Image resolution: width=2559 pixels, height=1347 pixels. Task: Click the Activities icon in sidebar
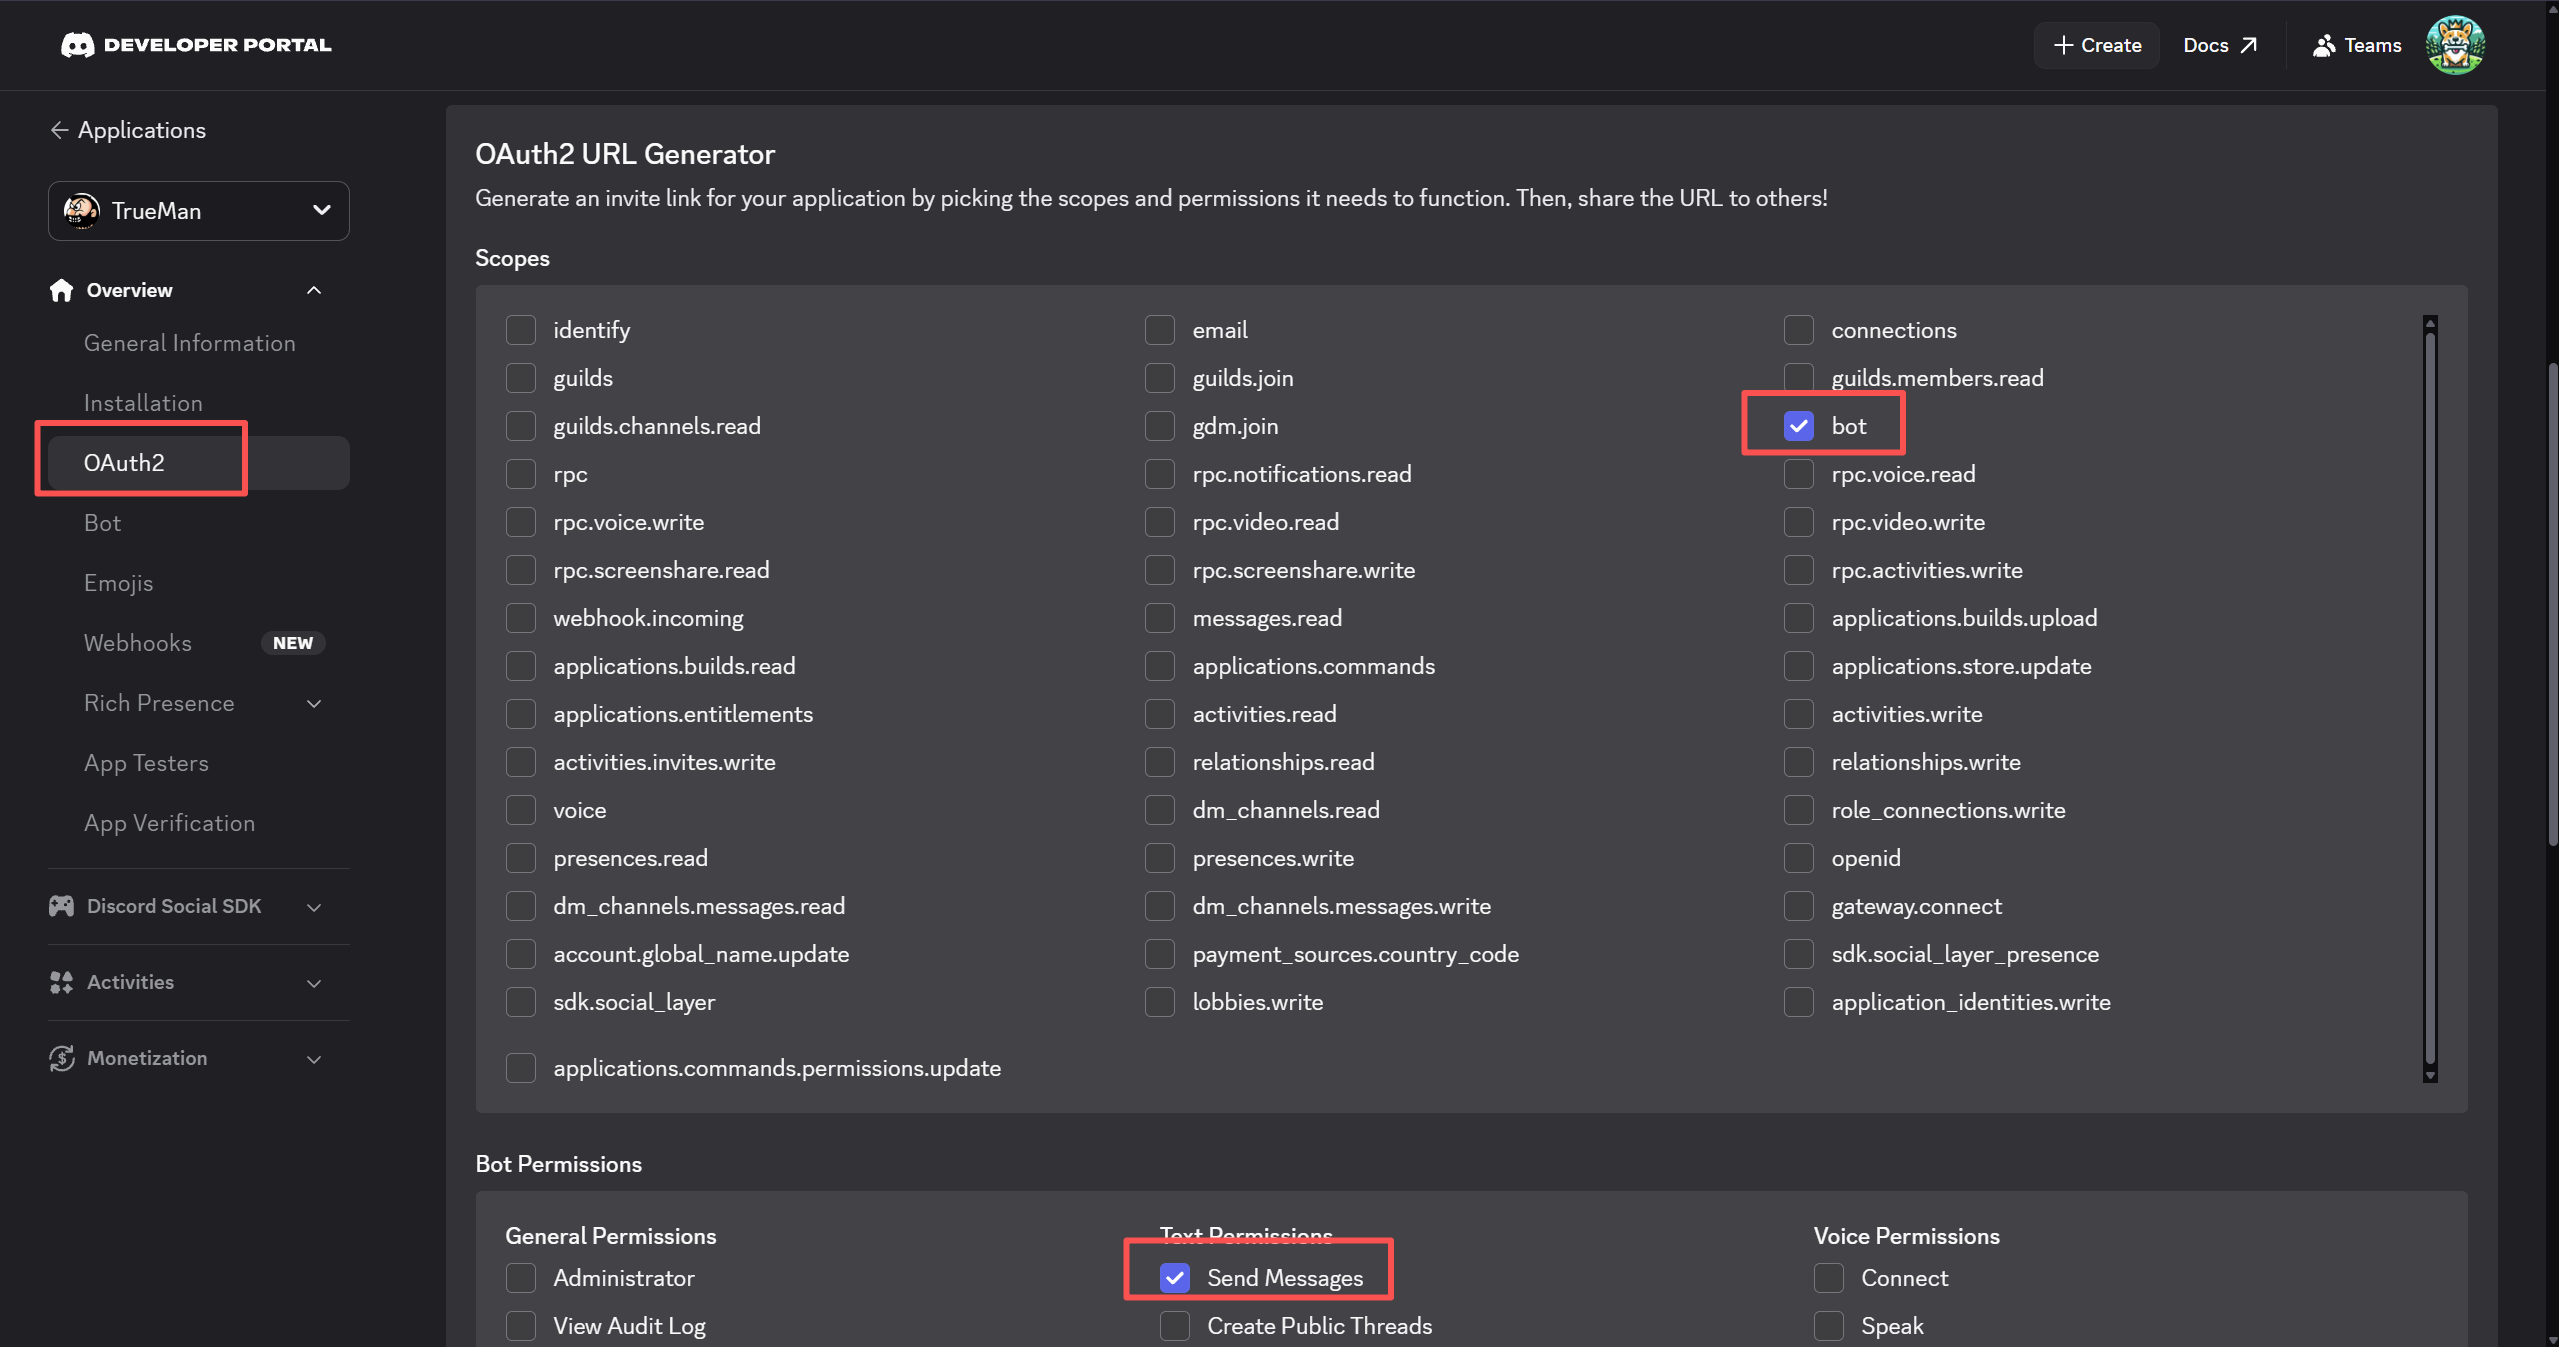tap(61, 982)
